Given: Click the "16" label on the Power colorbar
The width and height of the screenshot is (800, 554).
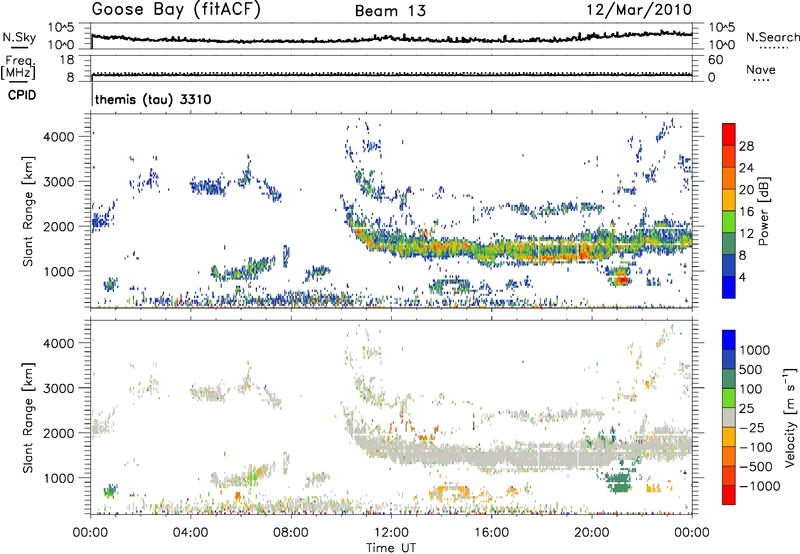Looking at the screenshot, I should coord(746,211).
